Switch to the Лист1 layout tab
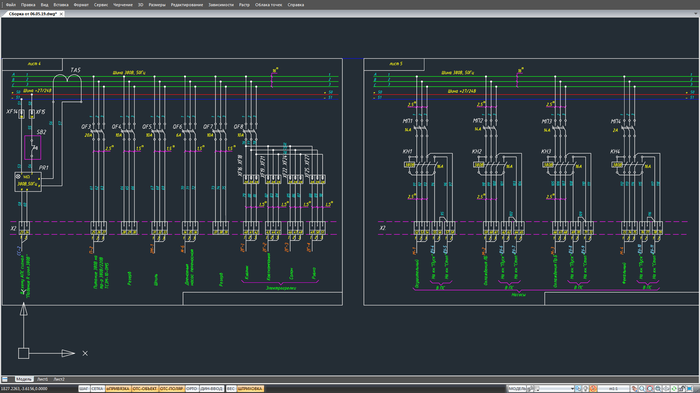Screen dimensions: 700x393 coord(43,379)
